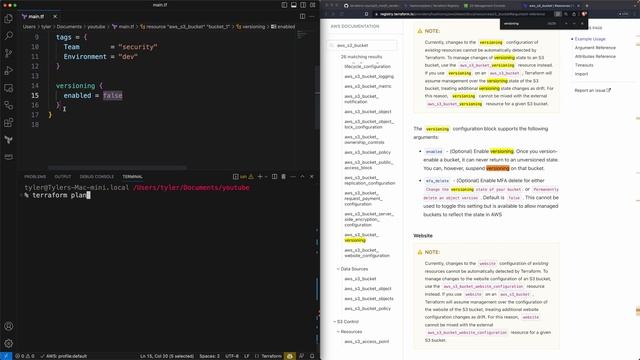Screen dimensions: 640x360
Task: Open the Explorer view in VS Code
Action: 8,19
